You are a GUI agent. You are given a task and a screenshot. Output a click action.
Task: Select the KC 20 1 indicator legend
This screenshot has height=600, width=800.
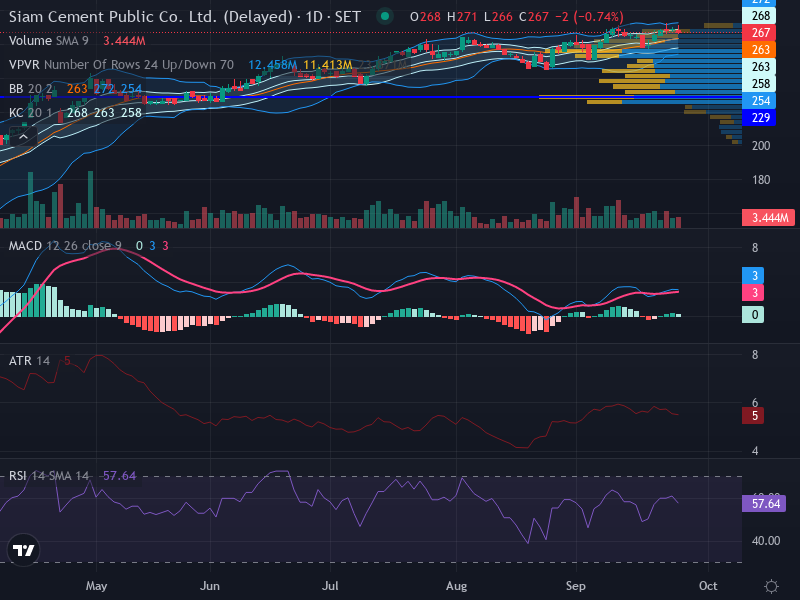click(31, 113)
